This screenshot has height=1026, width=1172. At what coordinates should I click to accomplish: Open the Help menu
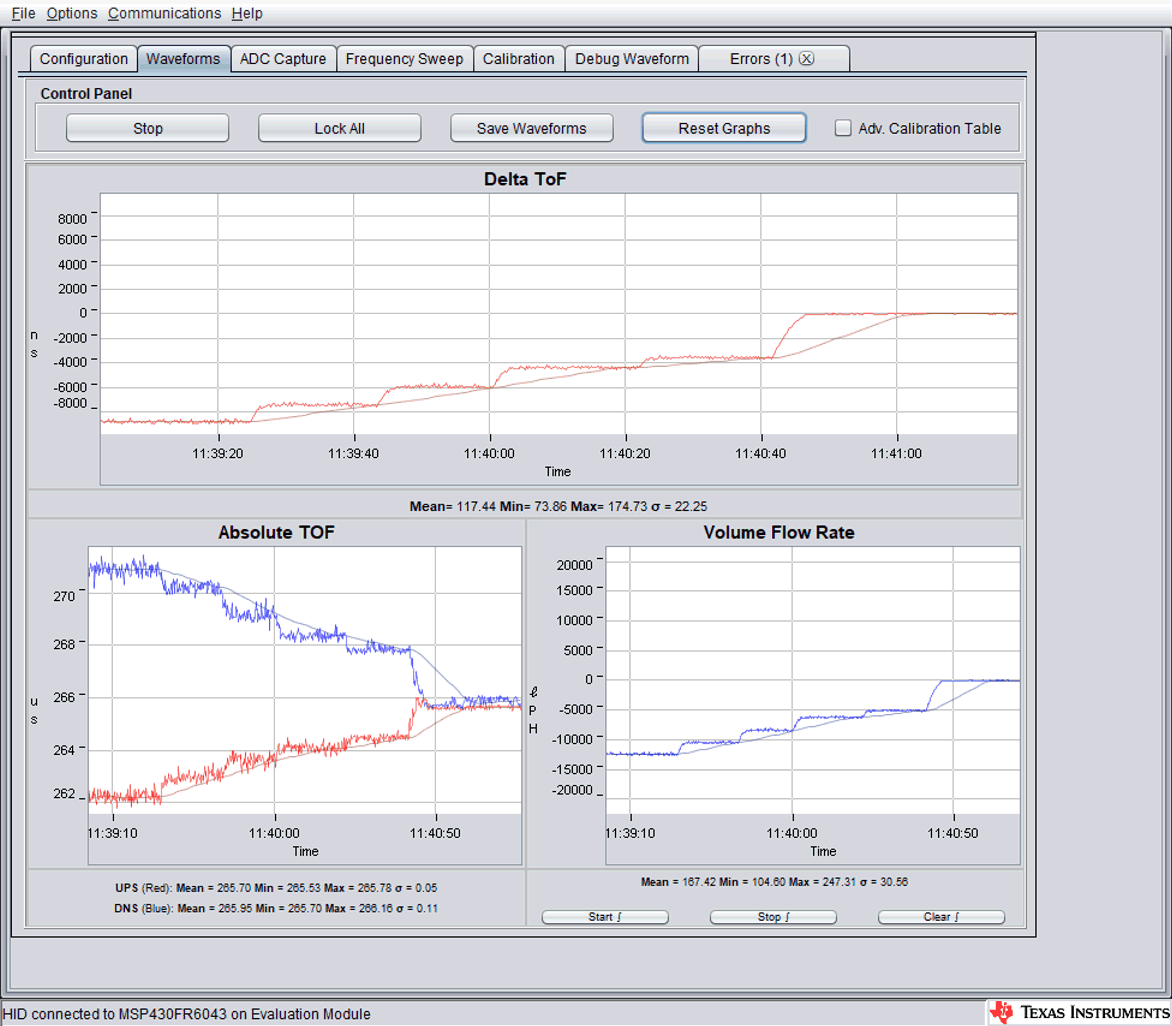pyautogui.click(x=247, y=13)
